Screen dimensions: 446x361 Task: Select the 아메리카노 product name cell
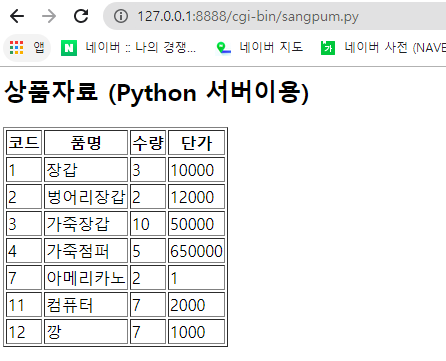(86, 278)
